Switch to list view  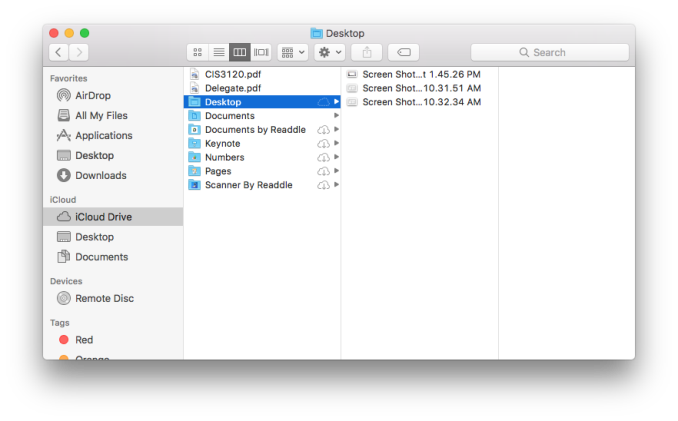coord(219,52)
